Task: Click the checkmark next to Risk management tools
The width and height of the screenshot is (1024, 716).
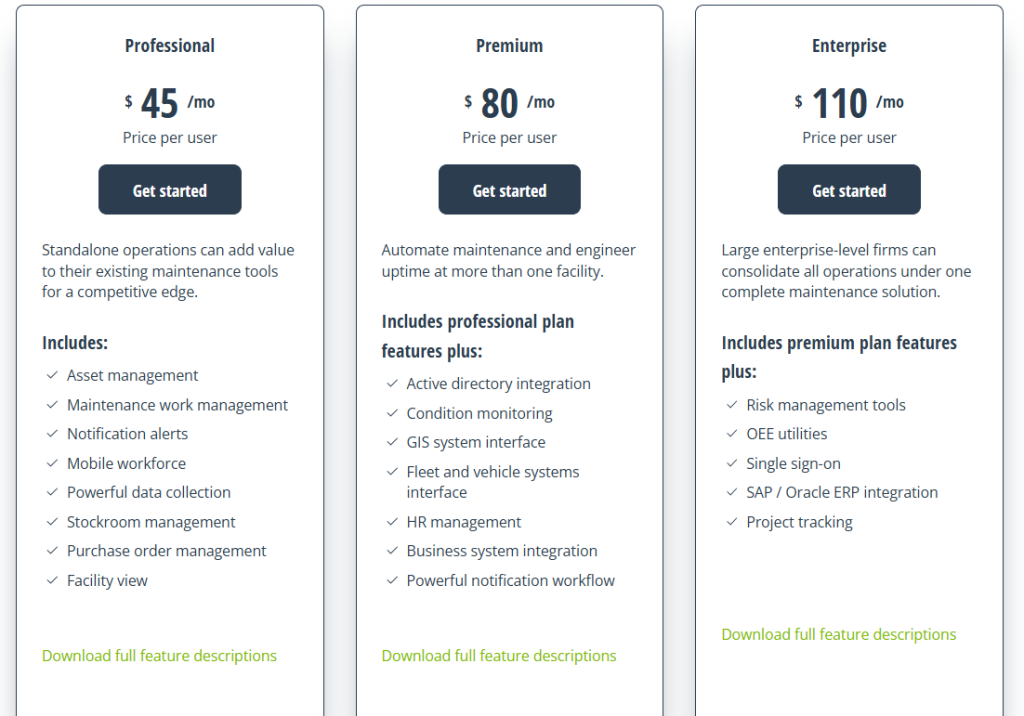Action: [x=731, y=405]
